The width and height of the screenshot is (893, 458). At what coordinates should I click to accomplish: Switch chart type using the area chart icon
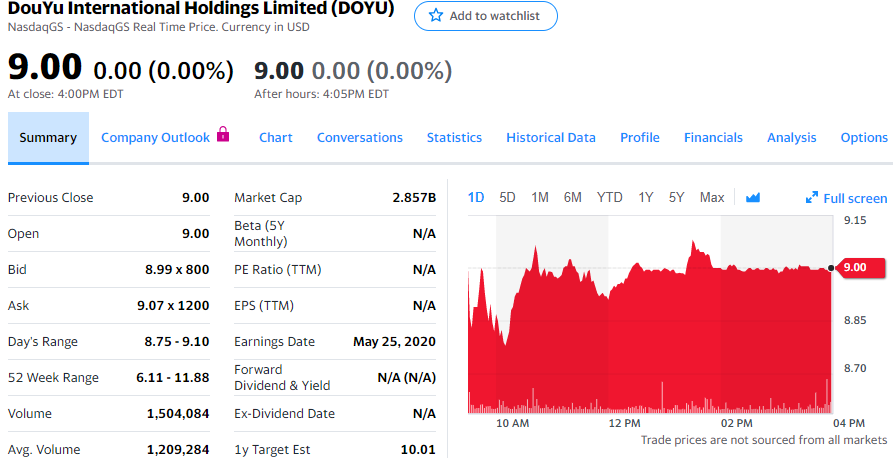point(753,198)
